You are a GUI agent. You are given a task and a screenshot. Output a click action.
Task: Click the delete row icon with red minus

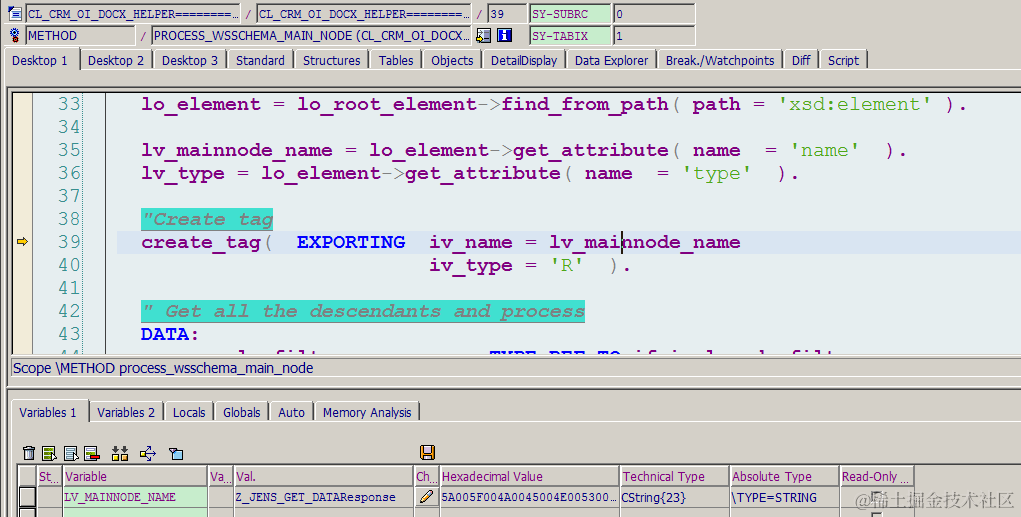coord(92,453)
